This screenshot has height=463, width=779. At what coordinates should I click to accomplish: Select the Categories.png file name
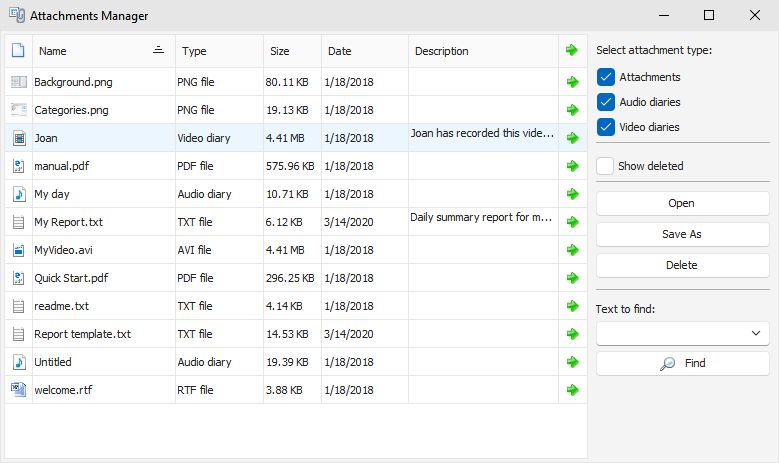[71, 110]
